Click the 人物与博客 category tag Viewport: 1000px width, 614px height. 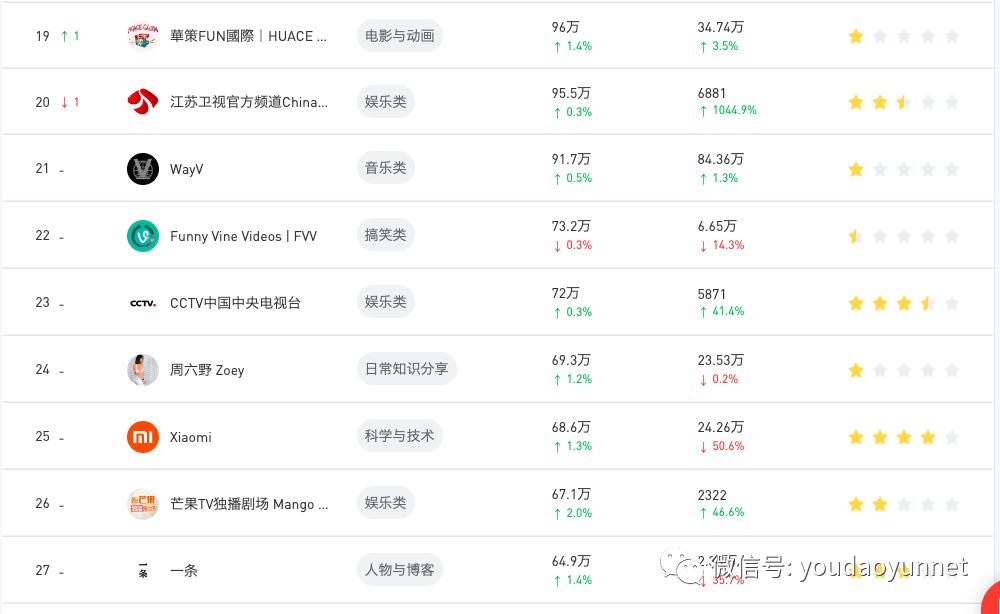[x=399, y=570]
